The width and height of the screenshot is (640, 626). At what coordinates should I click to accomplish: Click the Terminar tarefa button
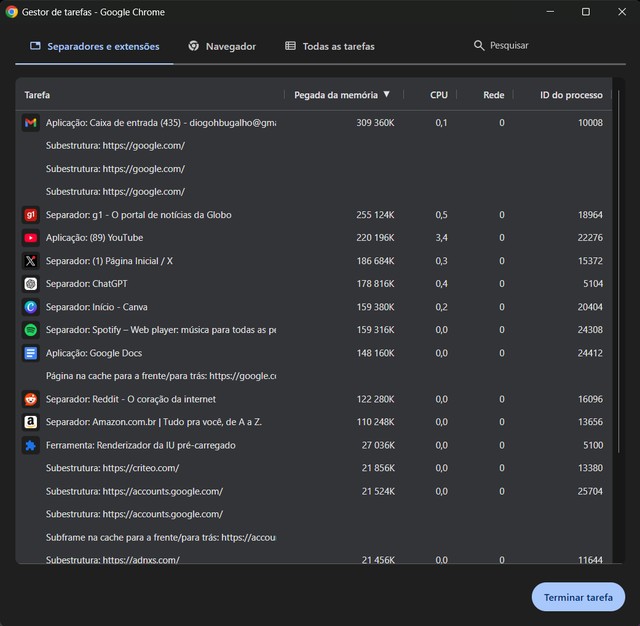click(x=578, y=597)
